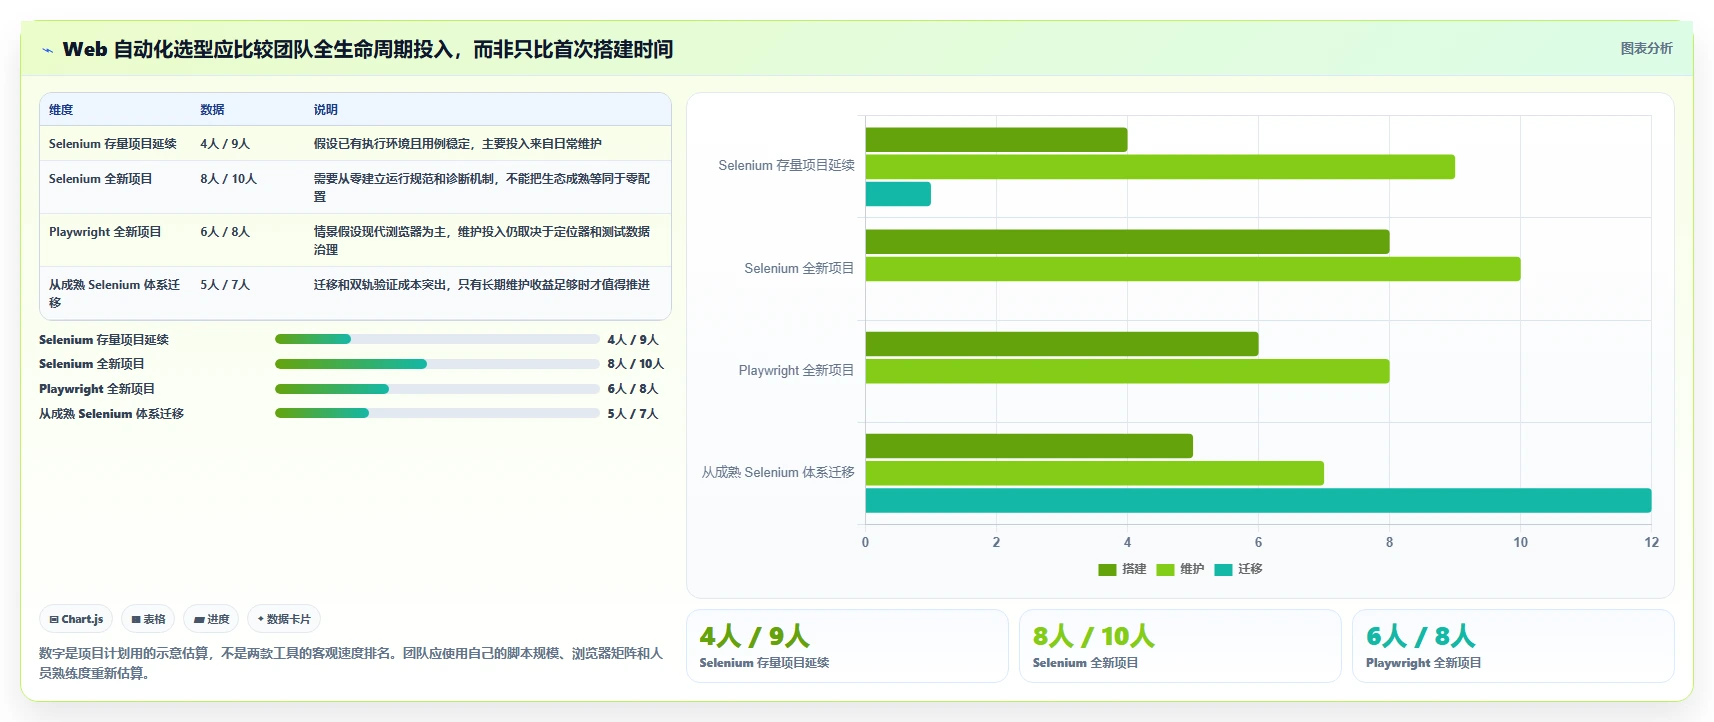Click the 维护 bar for Selenium 全新项目

coord(1193,269)
